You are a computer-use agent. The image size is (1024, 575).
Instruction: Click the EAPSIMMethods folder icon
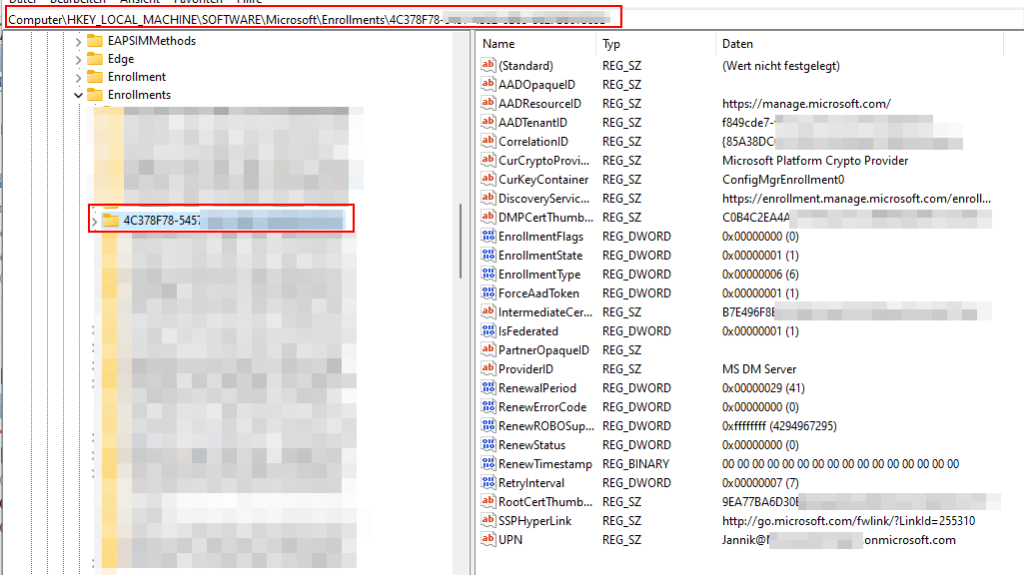point(95,41)
